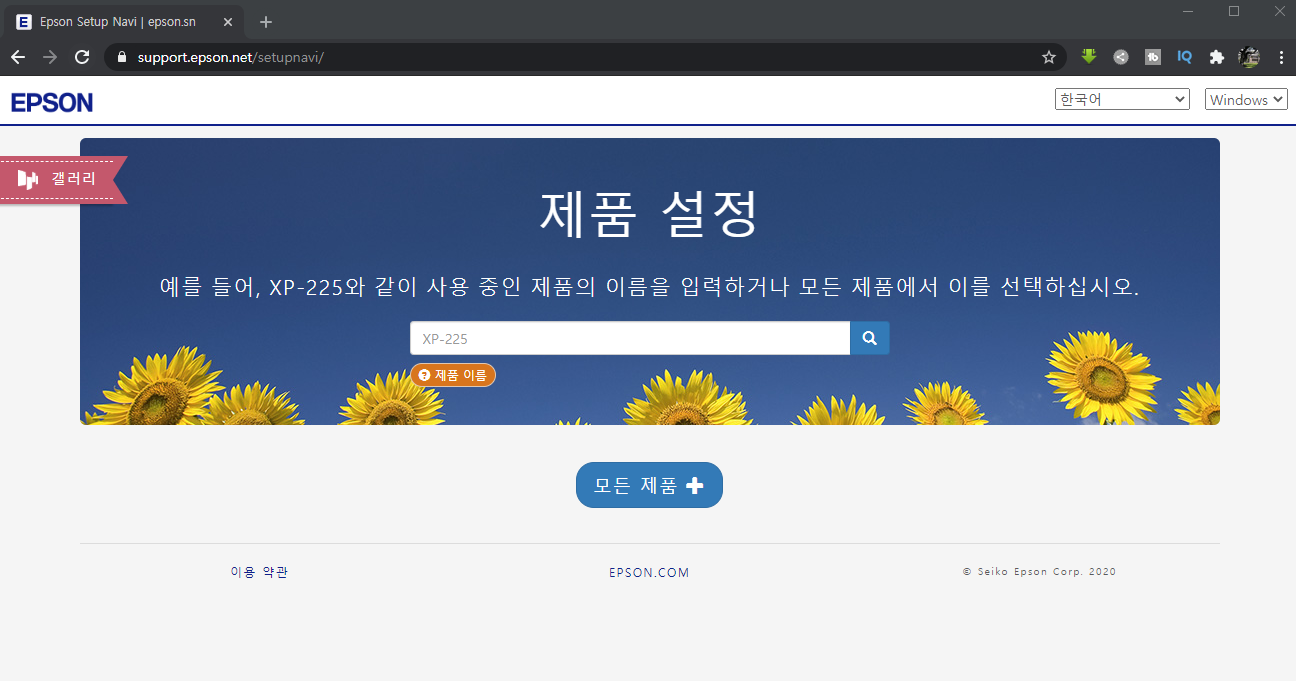Image resolution: width=1296 pixels, height=681 pixels.
Task: Click the 제품 이름 help badge
Action: (x=453, y=375)
